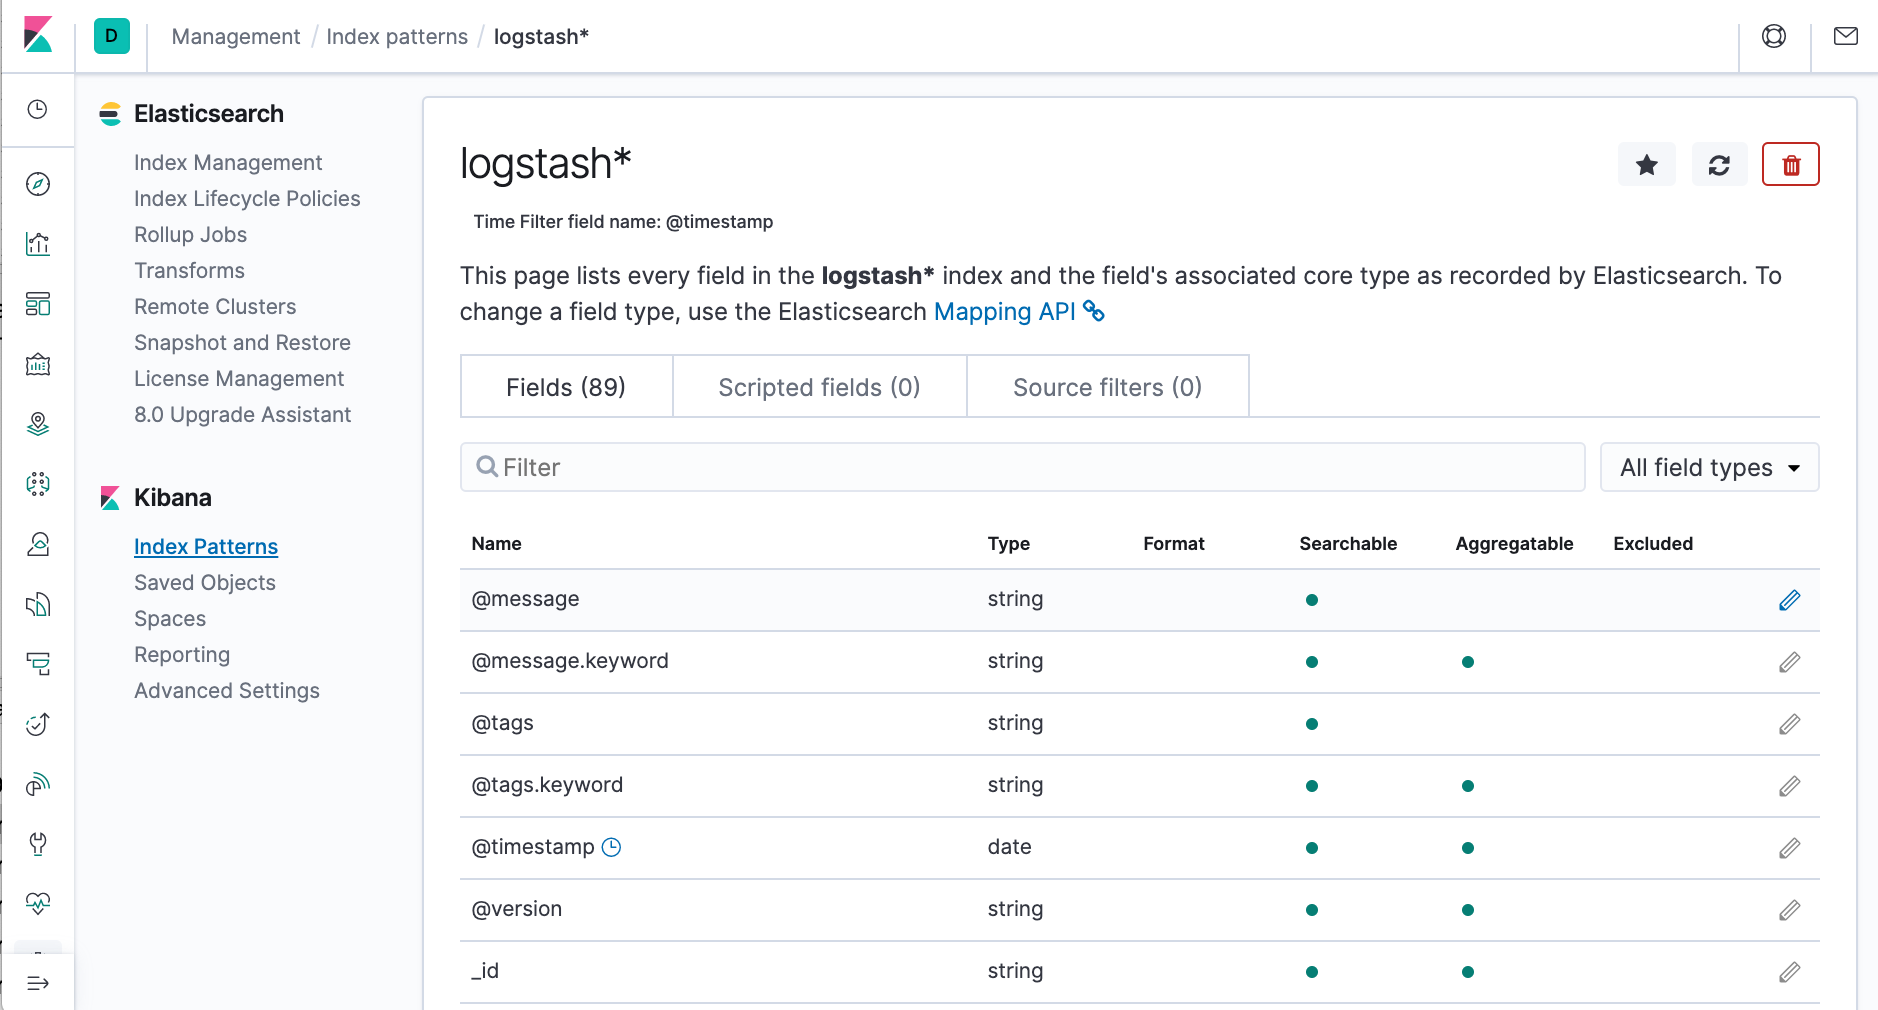Open Visualize chart icon in sidebar
The height and width of the screenshot is (1010, 1878).
[38, 244]
